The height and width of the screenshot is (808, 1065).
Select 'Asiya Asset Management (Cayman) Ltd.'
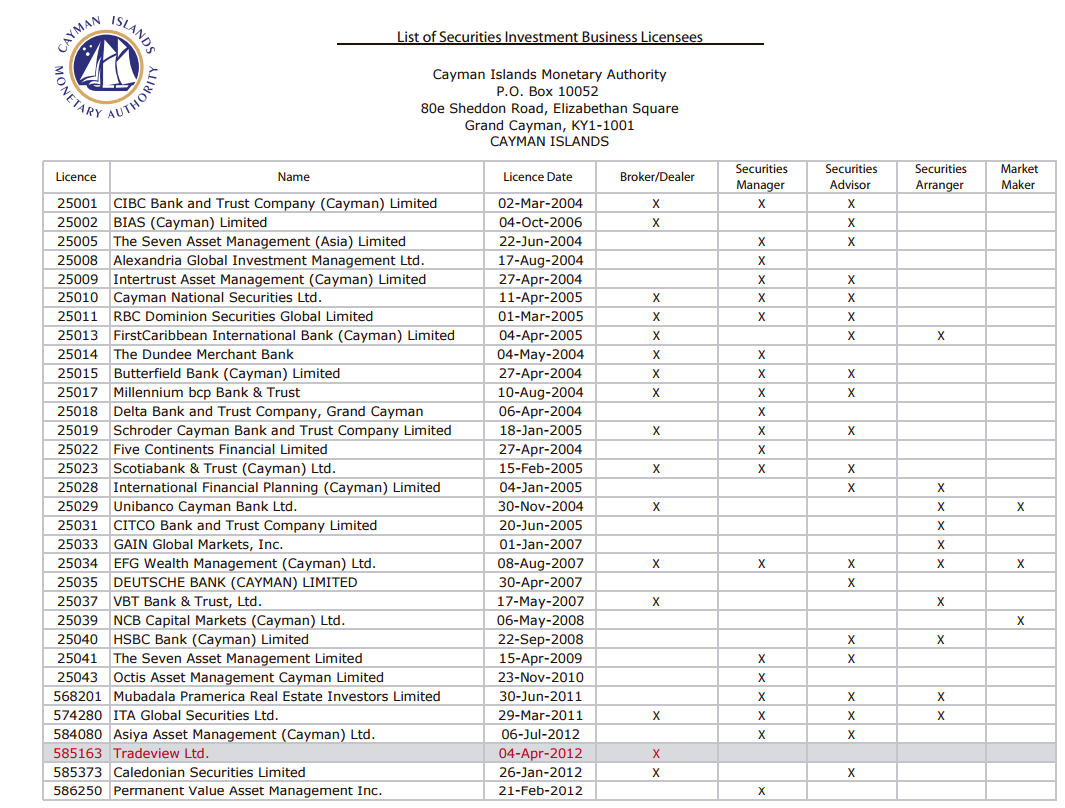(245, 735)
